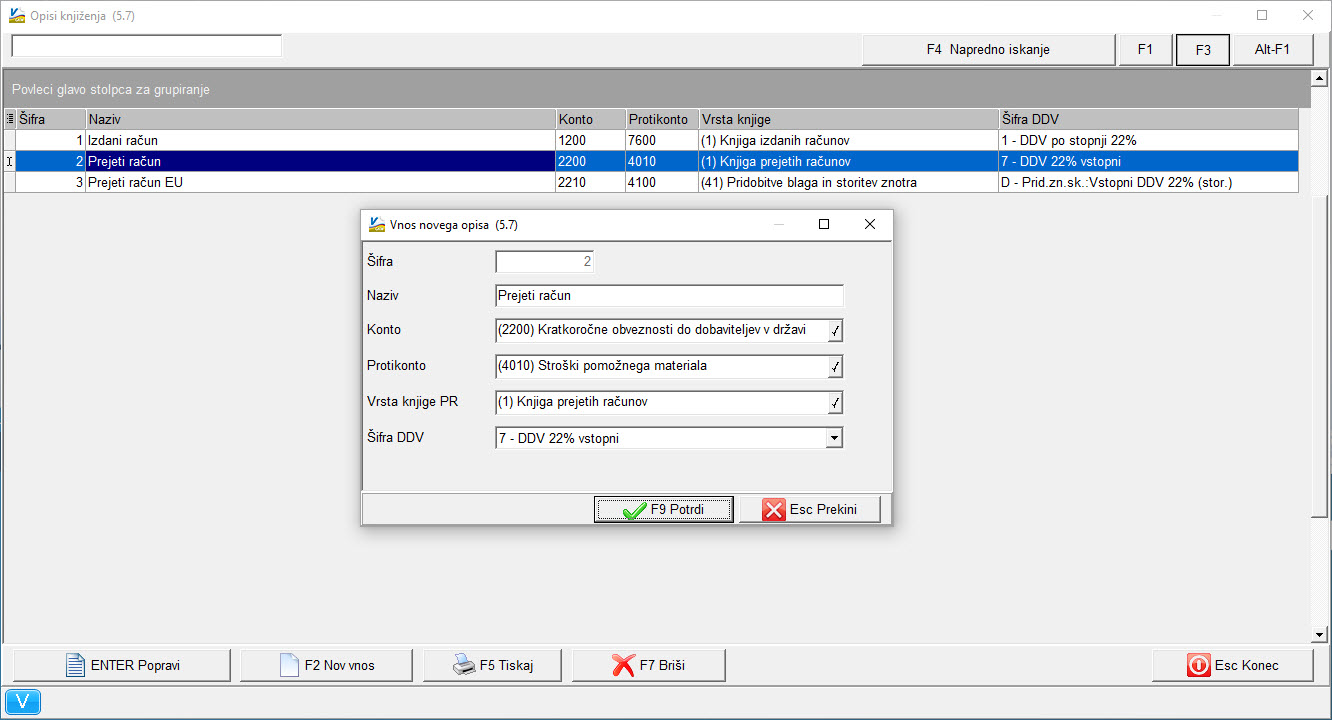The width and height of the screenshot is (1332, 720).
Task: Maximize the Vnos novega opisa dialog
Action: 824,225
